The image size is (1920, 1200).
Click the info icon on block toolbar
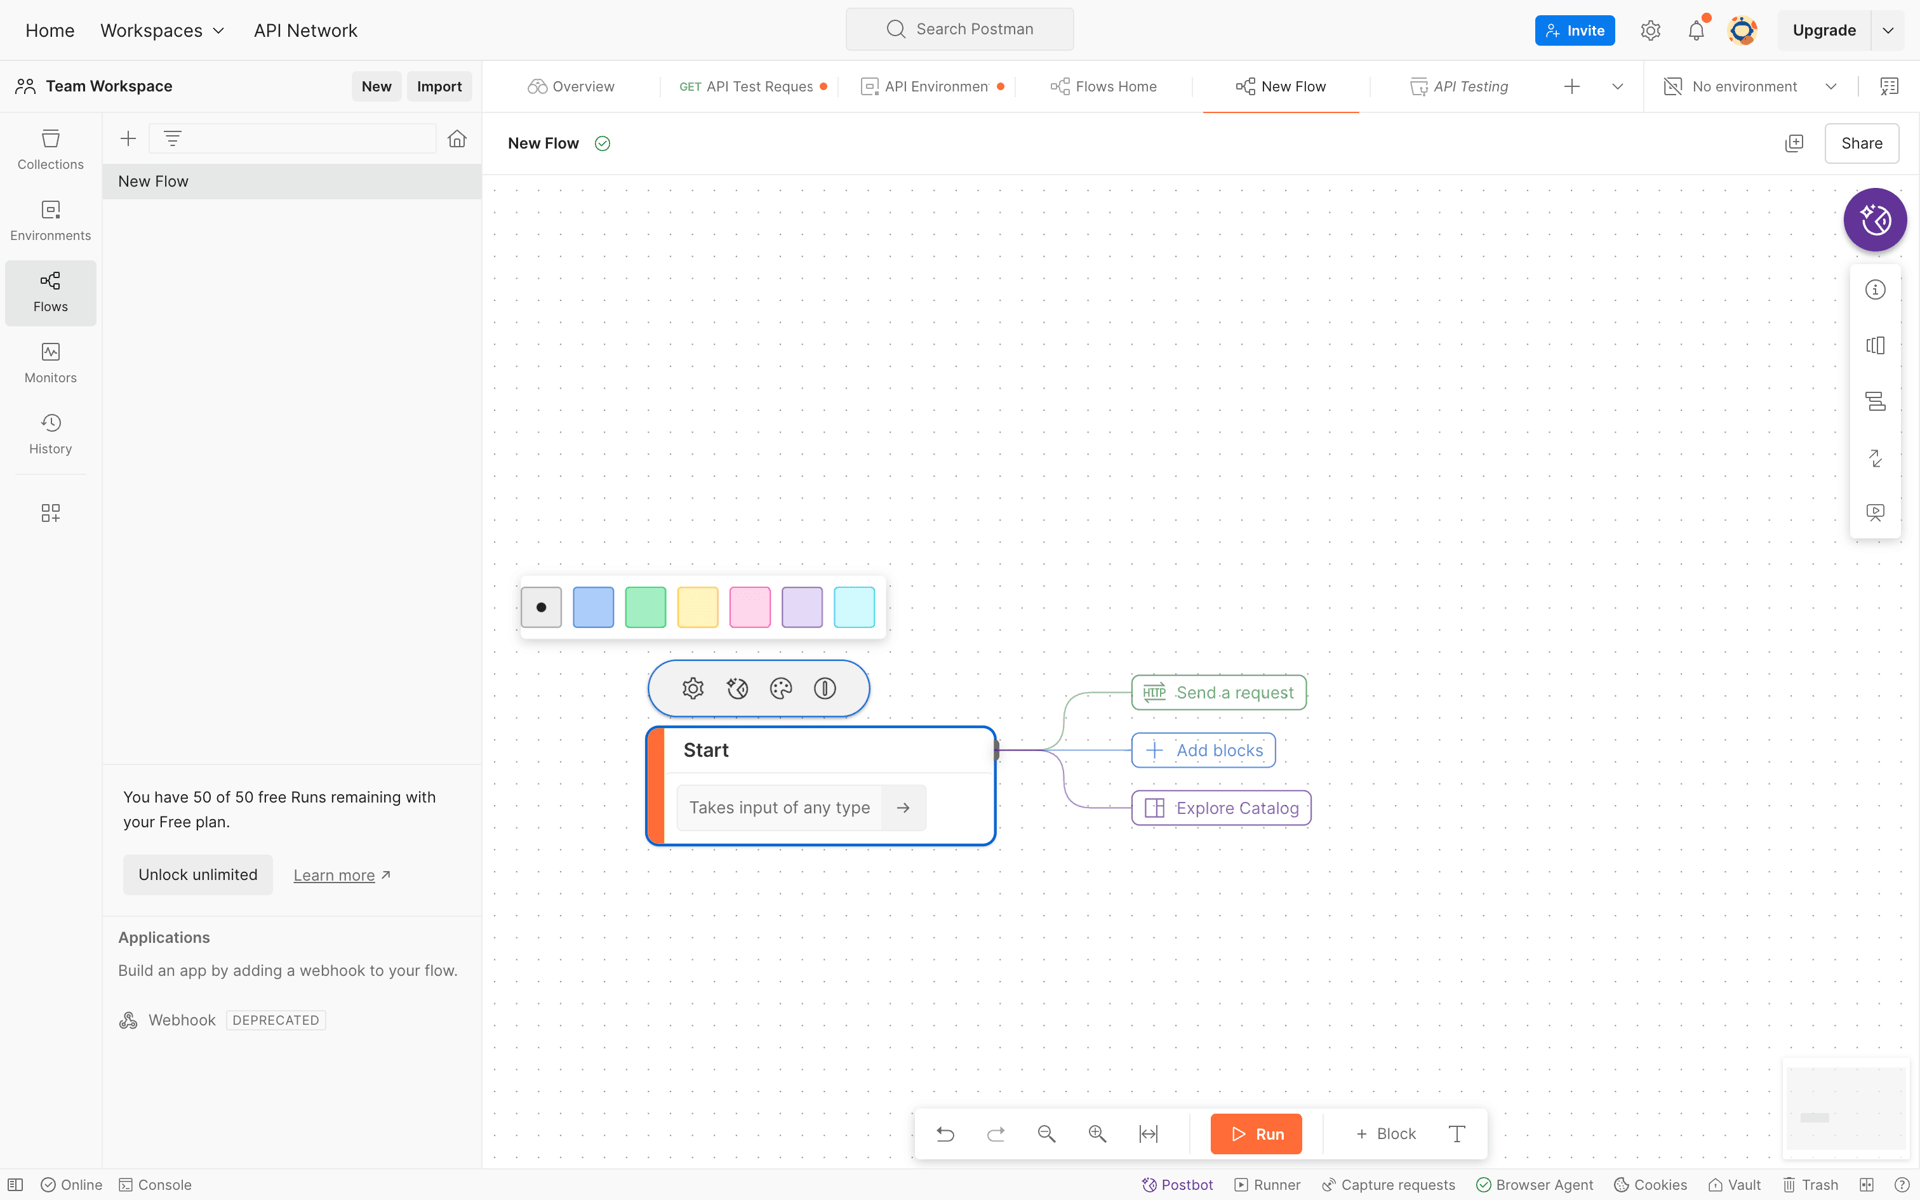(x=825, y=688)
